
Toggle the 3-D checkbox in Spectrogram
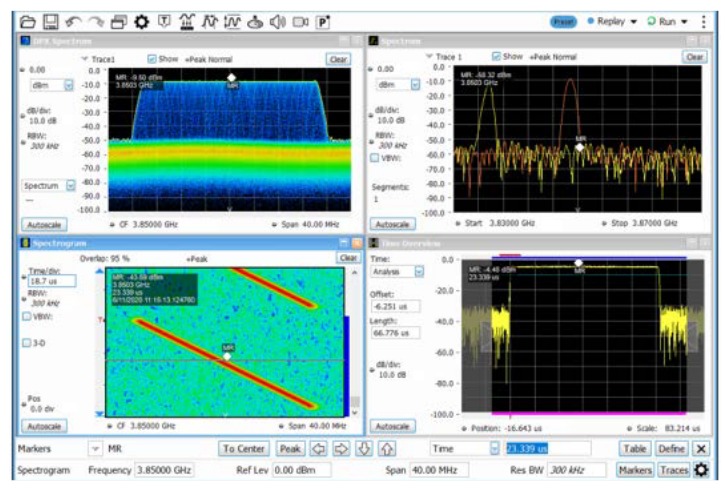tap(28, 342)
